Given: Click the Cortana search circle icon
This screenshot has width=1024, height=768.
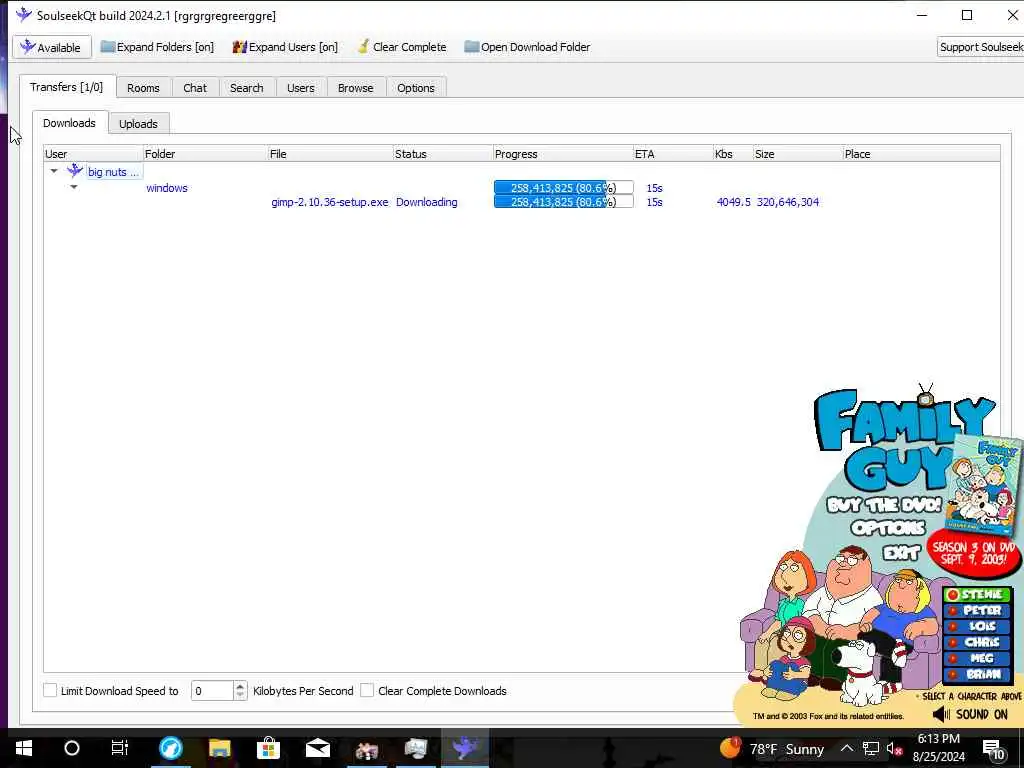Looking at the screenshot, I should 72,748.
